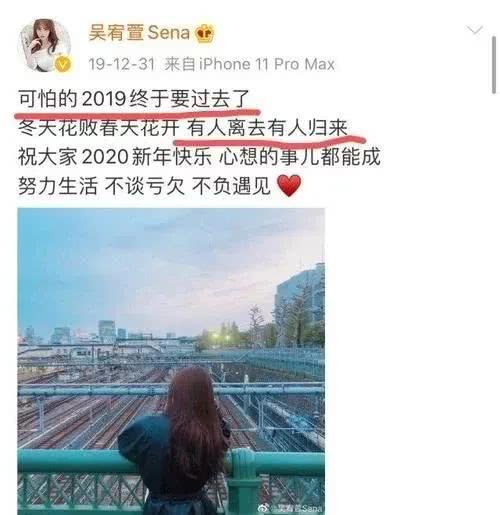This screenshot has height=515, width=500.
Task: Tap the red heart emoji
Action: (x=289, y=186)
